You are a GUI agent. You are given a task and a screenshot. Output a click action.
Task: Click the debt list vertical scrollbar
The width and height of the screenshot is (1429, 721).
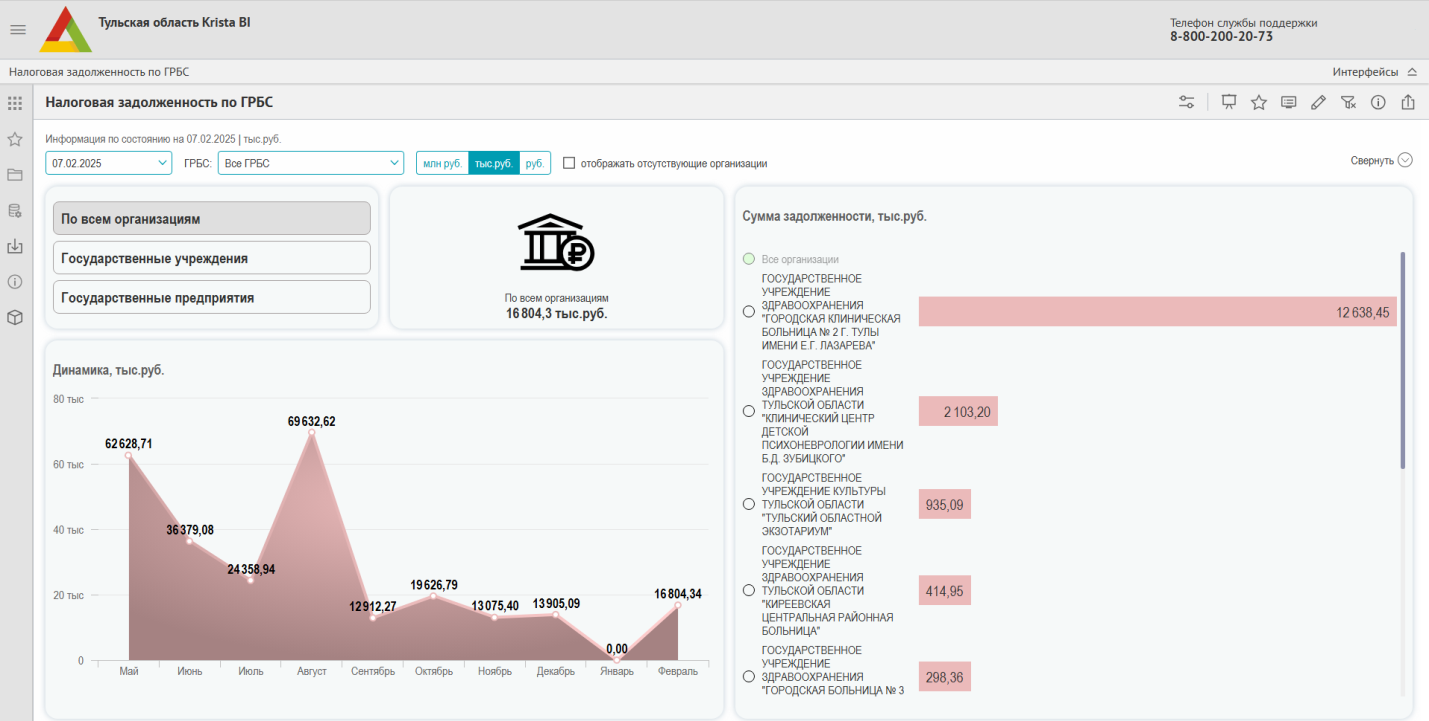tap(1402, 360)
